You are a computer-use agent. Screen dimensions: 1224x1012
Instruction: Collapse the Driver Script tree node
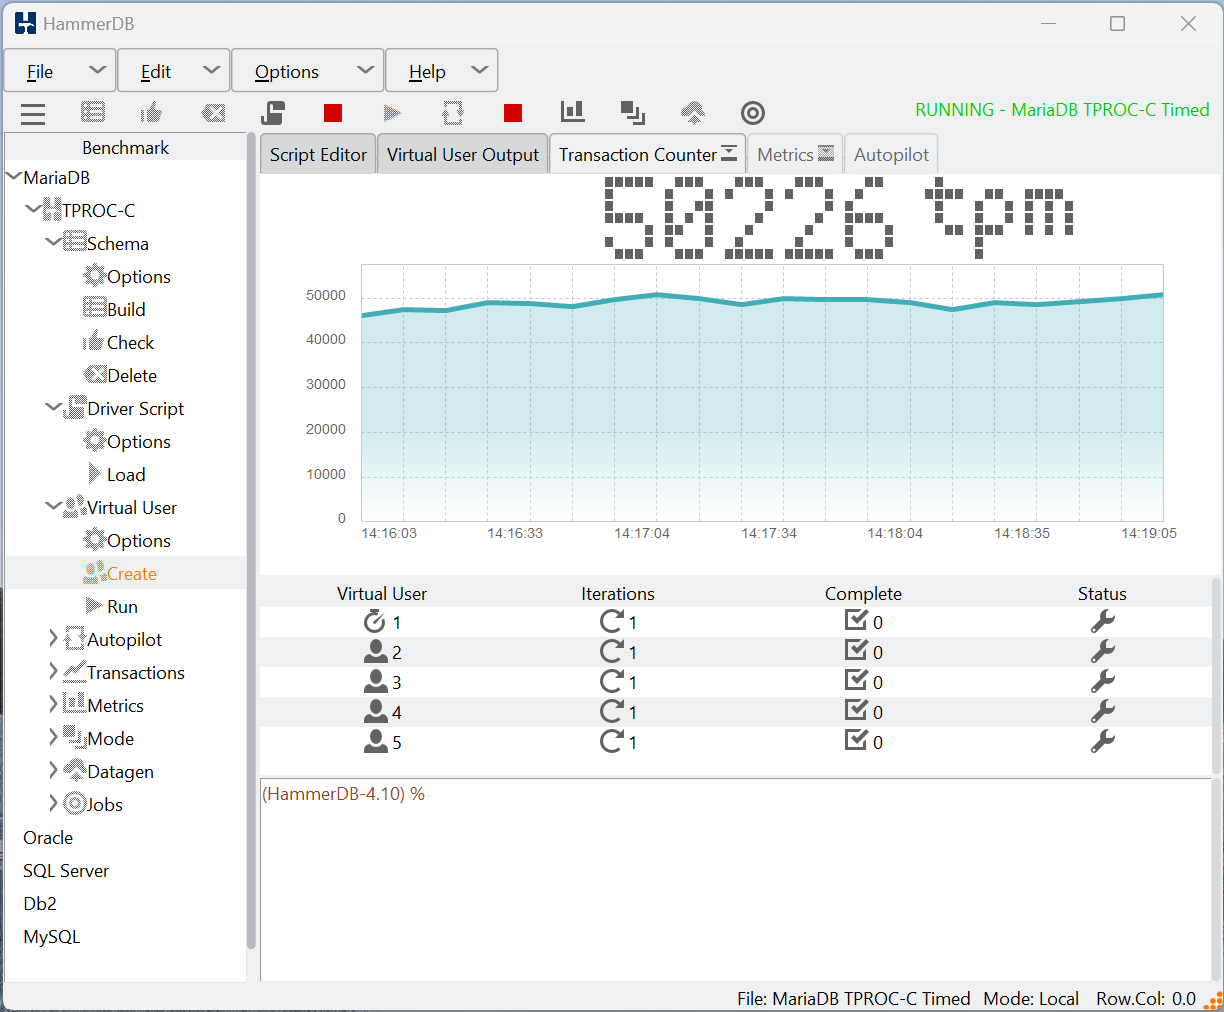[54, 408]
